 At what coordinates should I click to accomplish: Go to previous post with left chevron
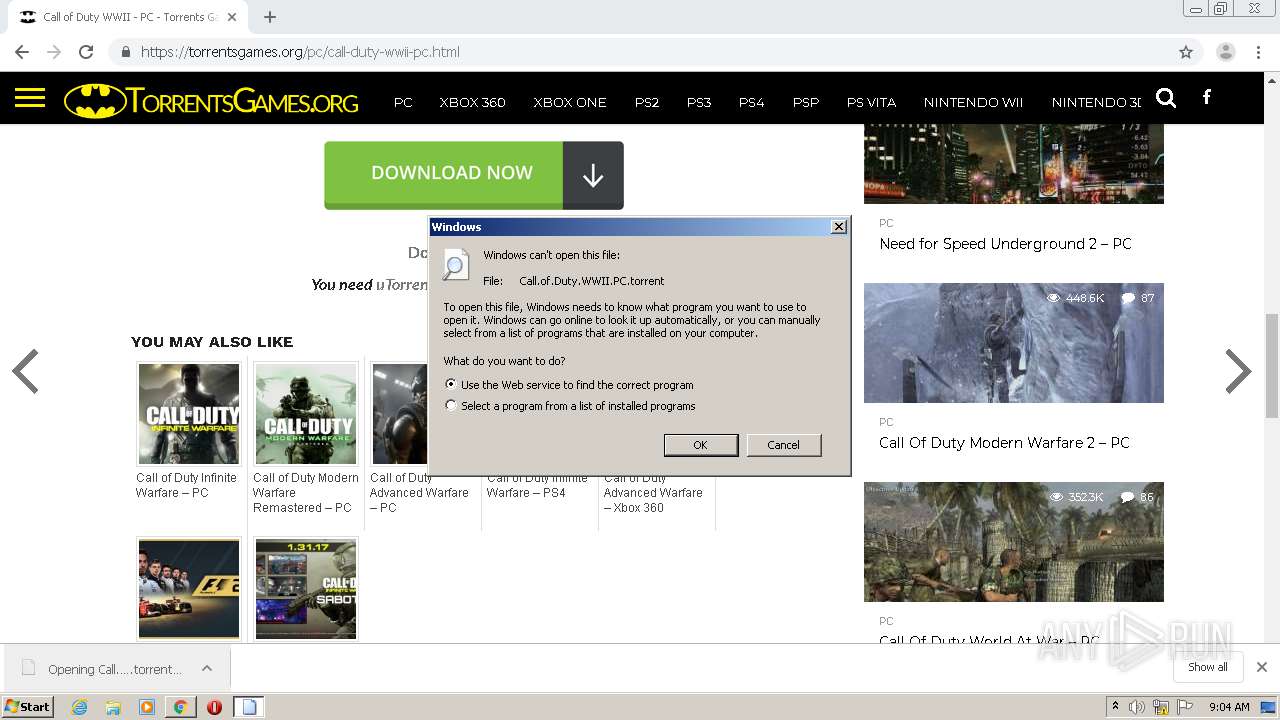pos(25,372)
